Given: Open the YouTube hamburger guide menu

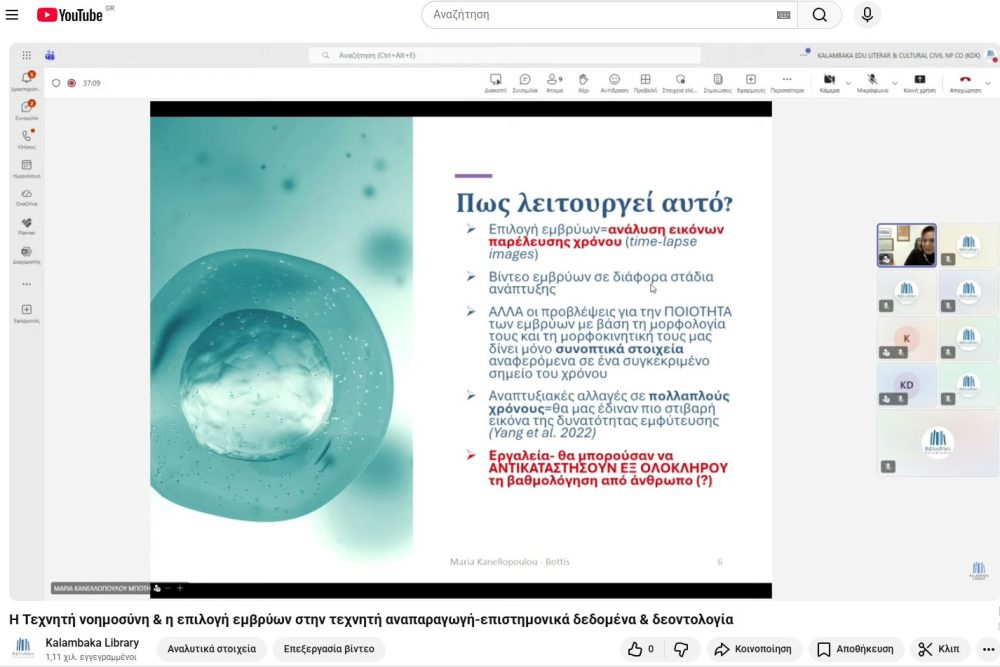Looking at the screenshot, I should tap(12, 15).
